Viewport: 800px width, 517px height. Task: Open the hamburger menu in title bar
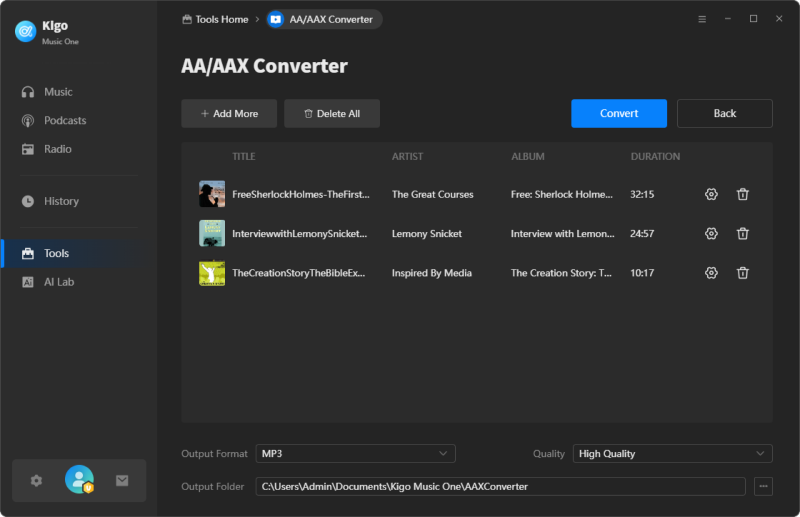point(702,19)
